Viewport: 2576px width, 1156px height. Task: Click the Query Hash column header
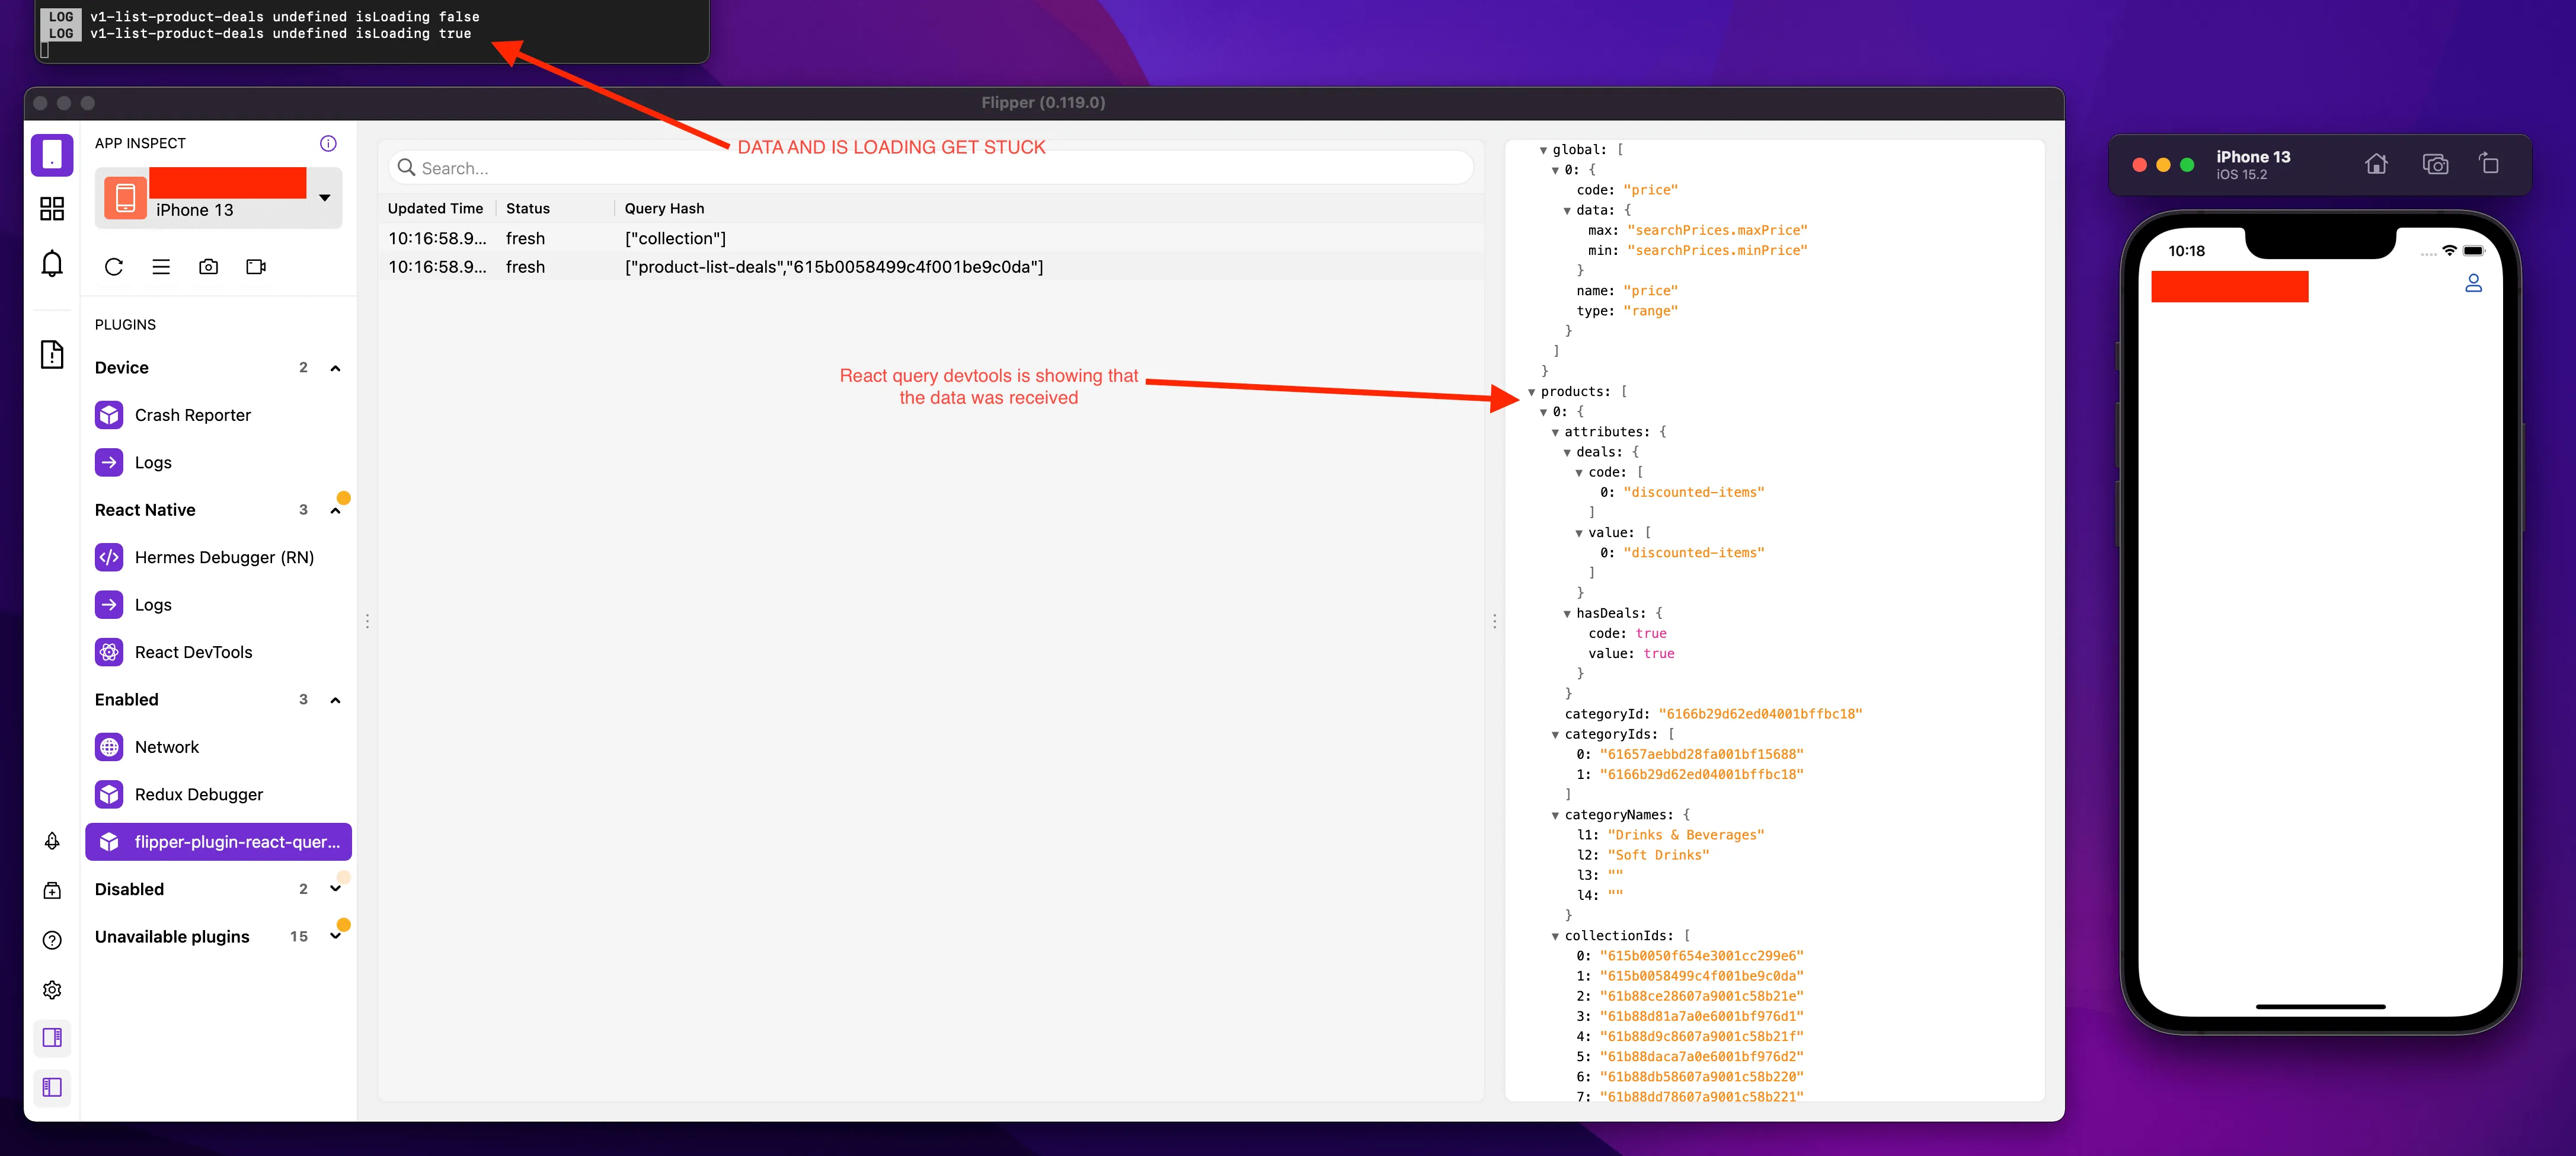pyautogui.click(x=664, y=208)
